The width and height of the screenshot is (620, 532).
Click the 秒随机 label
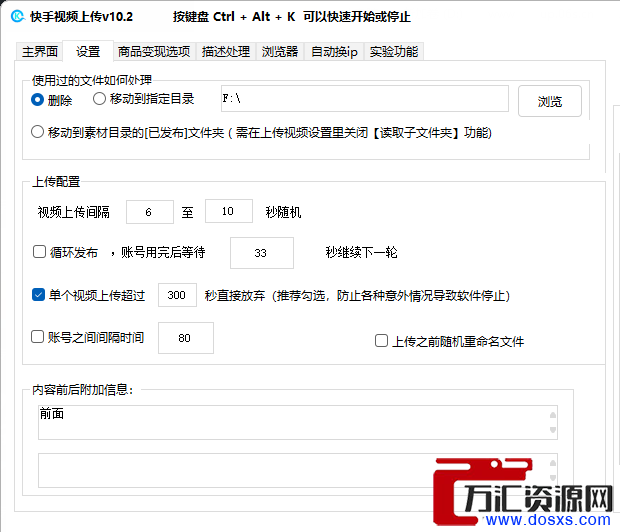click(x=283, y=212)
